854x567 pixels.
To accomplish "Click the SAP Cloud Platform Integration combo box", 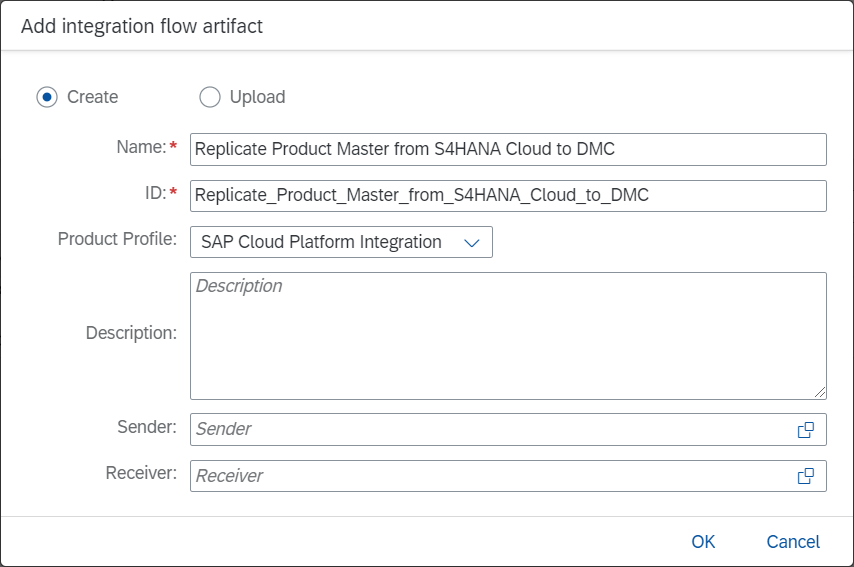I will tap(341, 242).
